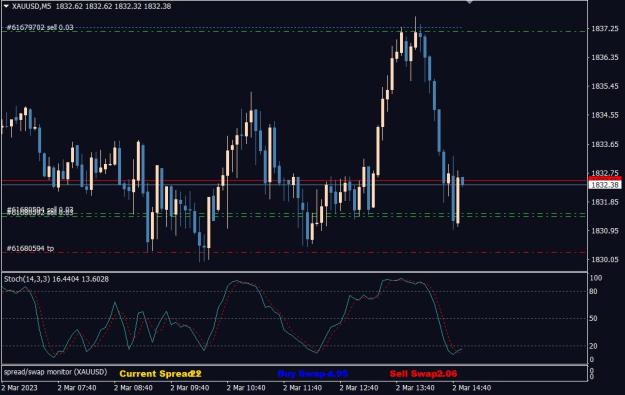Select the #61679702 sell 0.03 order label
The height and width of the screenshot is (395, 625).
point(40,28)
